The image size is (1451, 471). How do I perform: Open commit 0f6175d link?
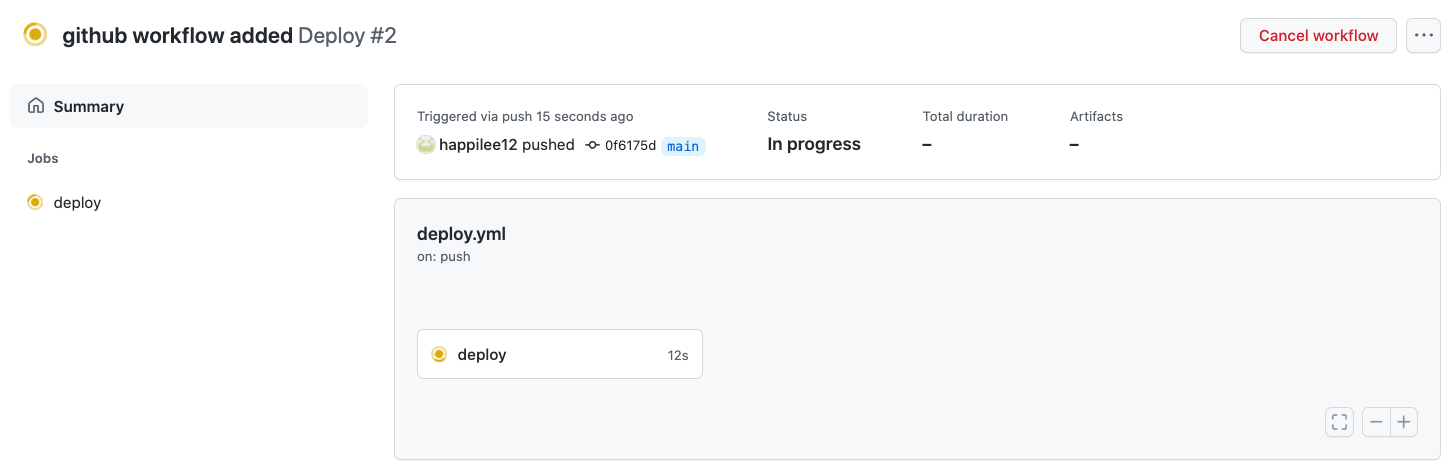coord(630,146)
